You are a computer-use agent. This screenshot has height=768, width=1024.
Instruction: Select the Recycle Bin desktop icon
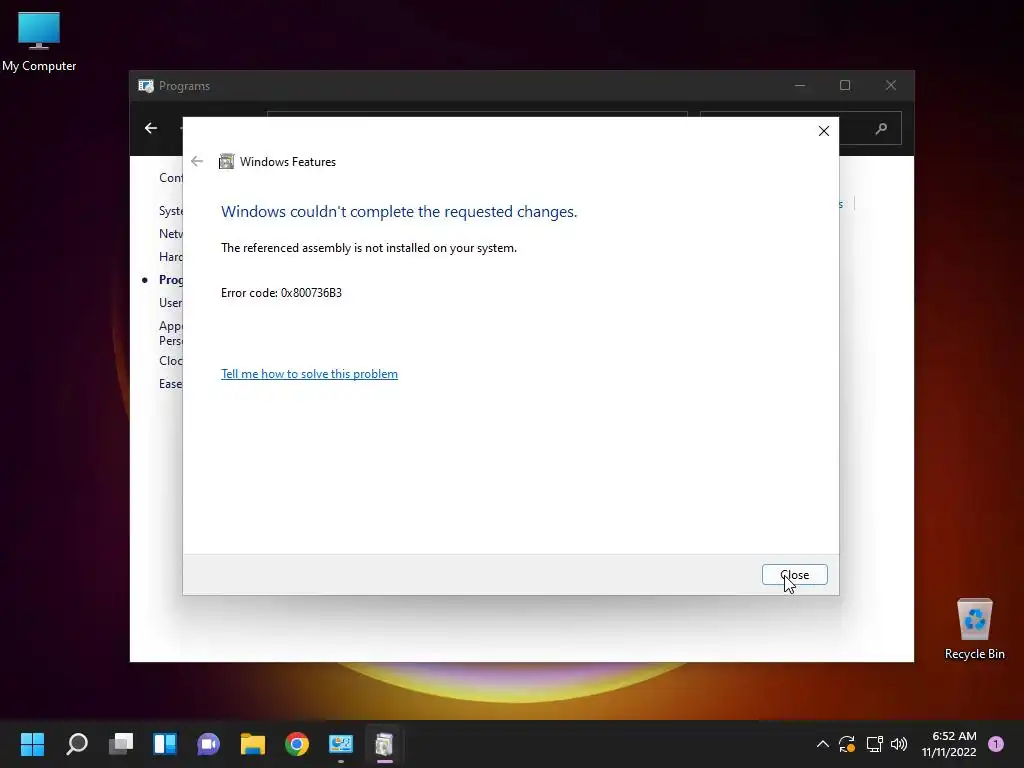pyautogui.click(x=974, y=628)
